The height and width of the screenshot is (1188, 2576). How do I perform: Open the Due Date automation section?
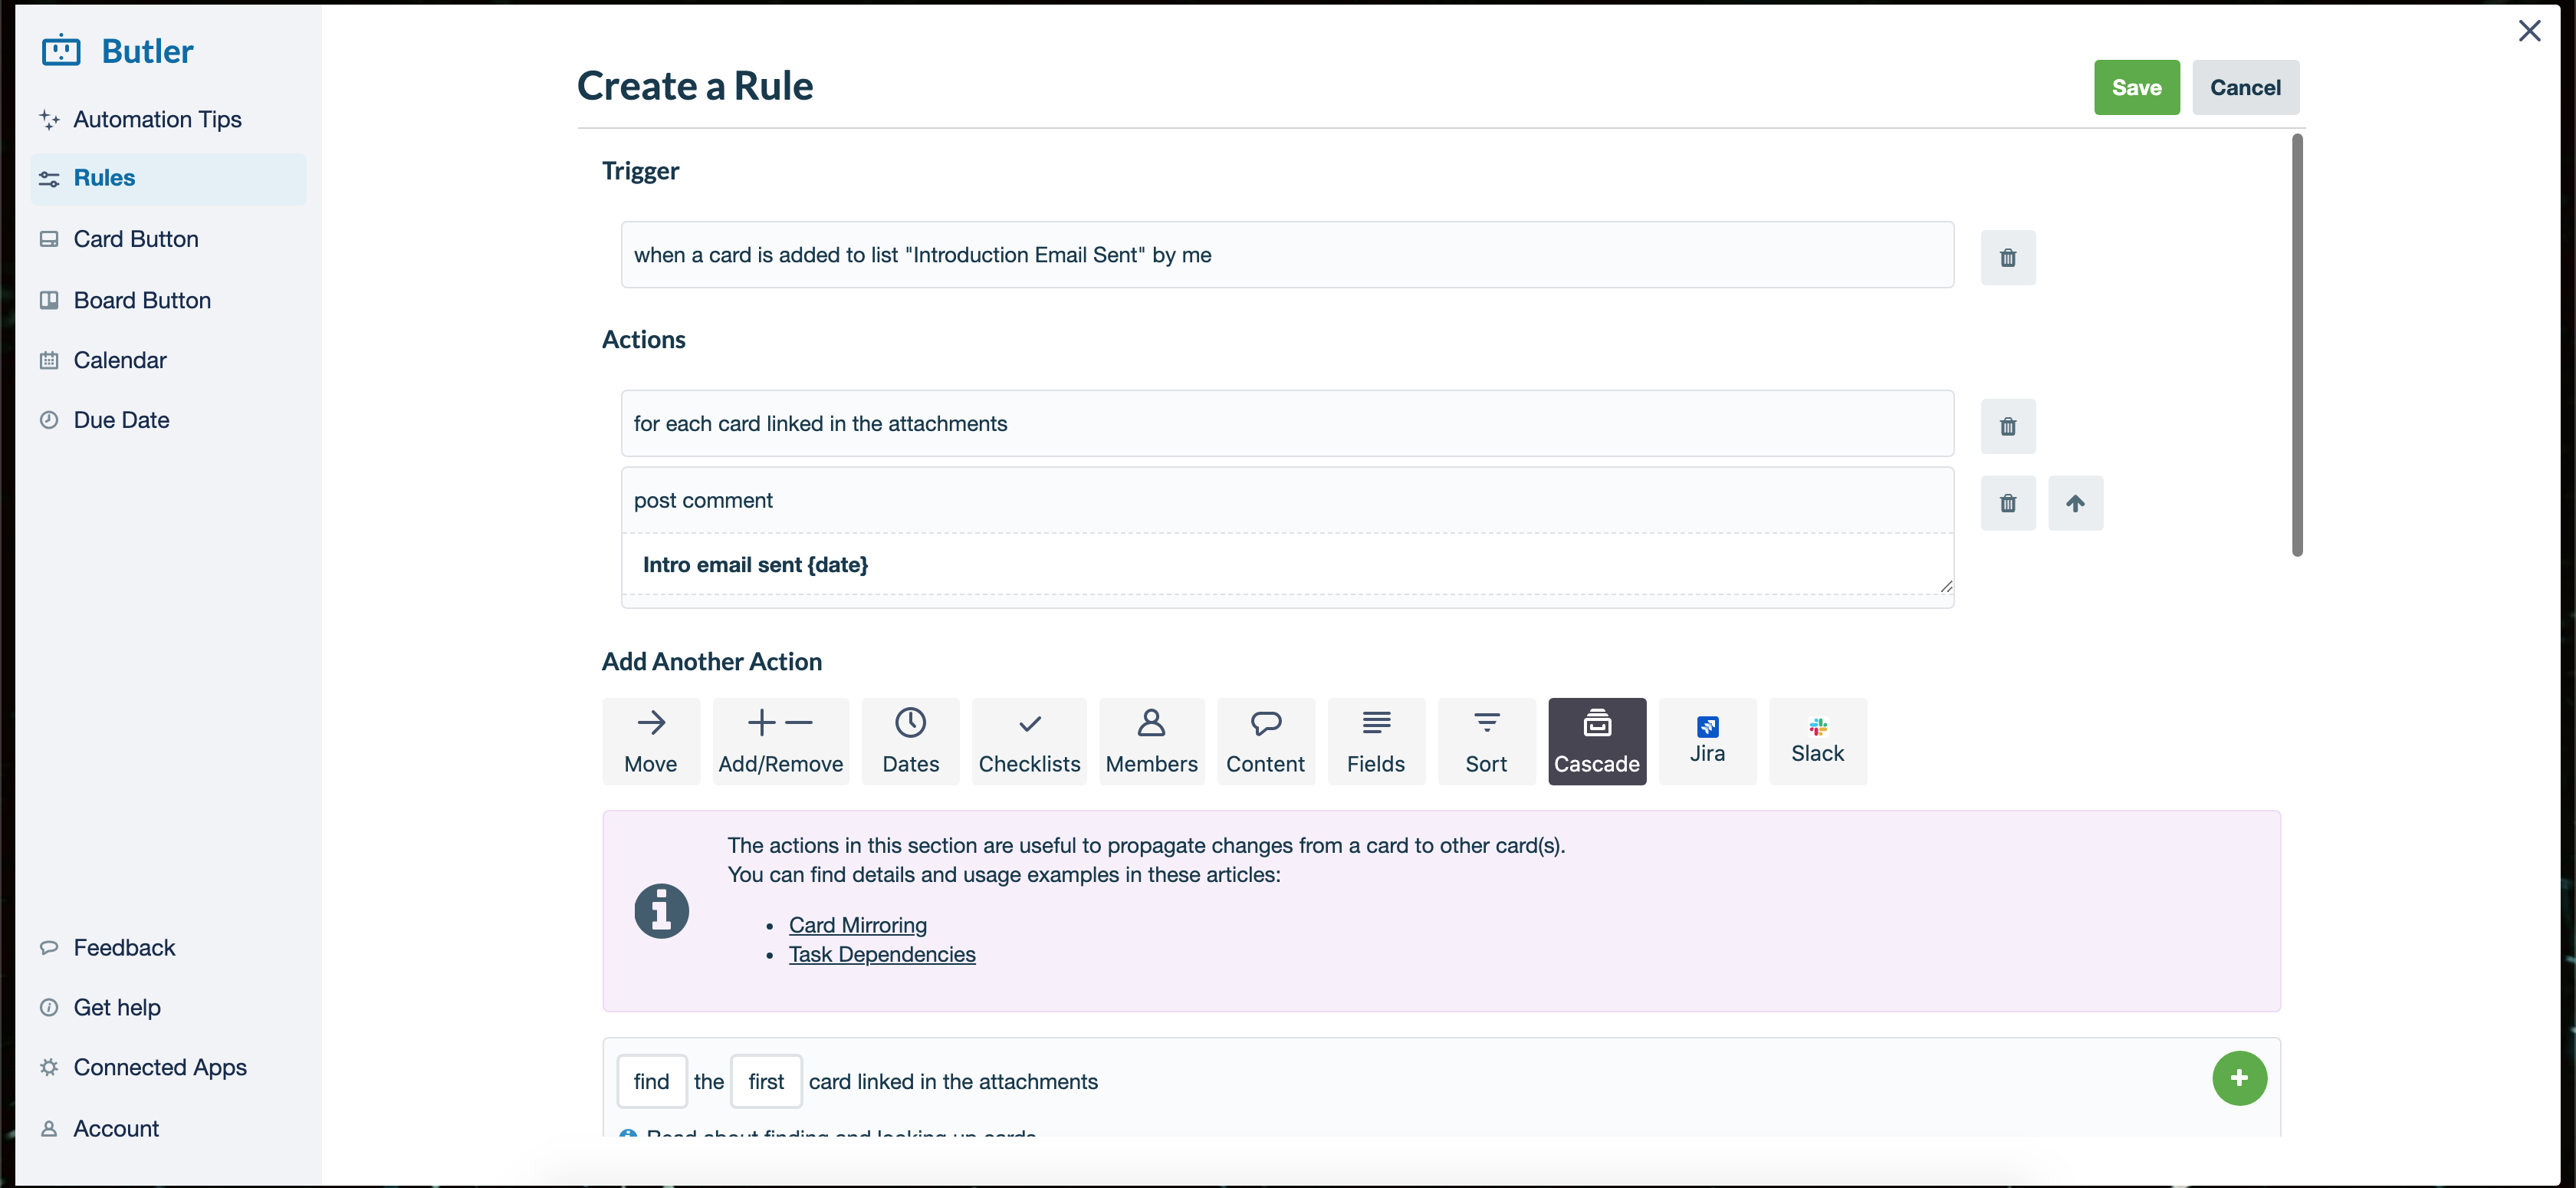tap(168, 420)
